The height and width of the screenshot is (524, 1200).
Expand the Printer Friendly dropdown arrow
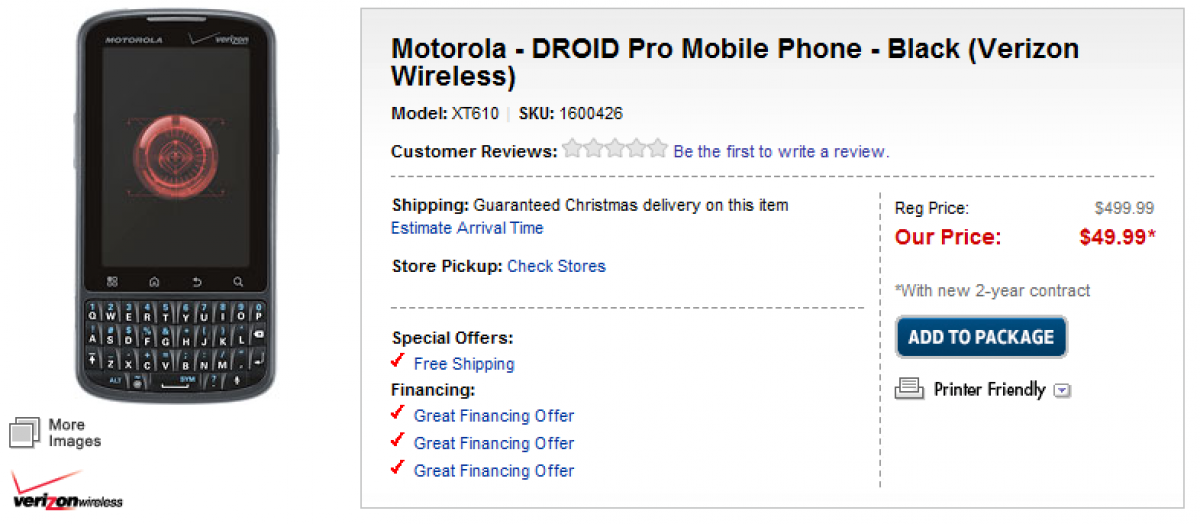pos(1062,391)
